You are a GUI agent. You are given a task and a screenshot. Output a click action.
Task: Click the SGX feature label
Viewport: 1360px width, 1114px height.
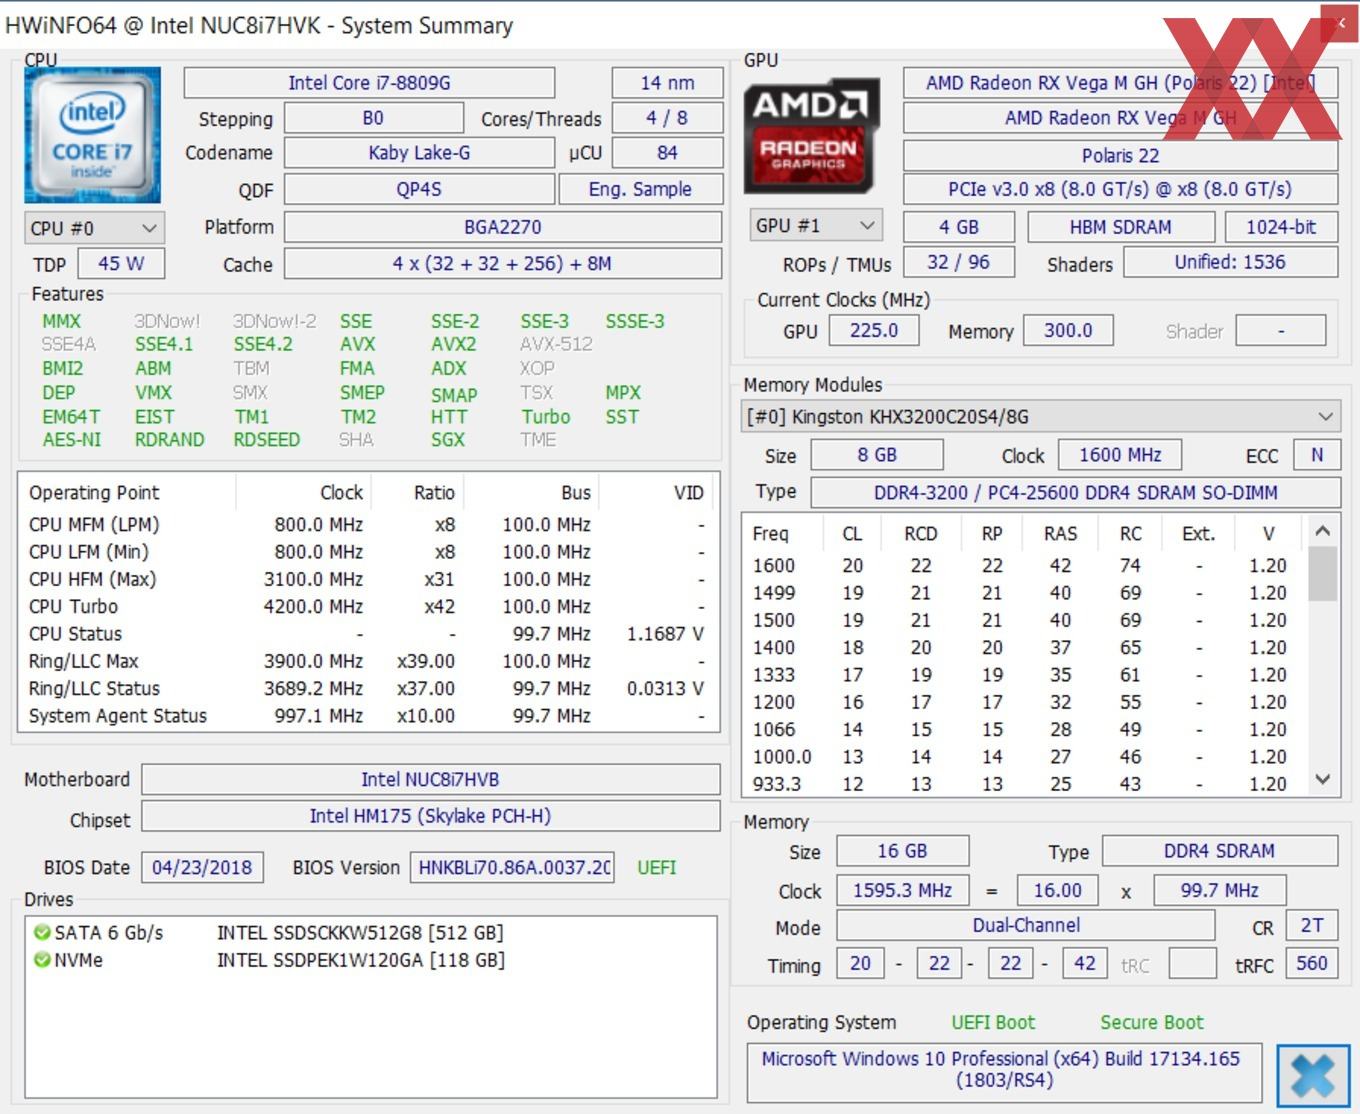click(448, 439)
